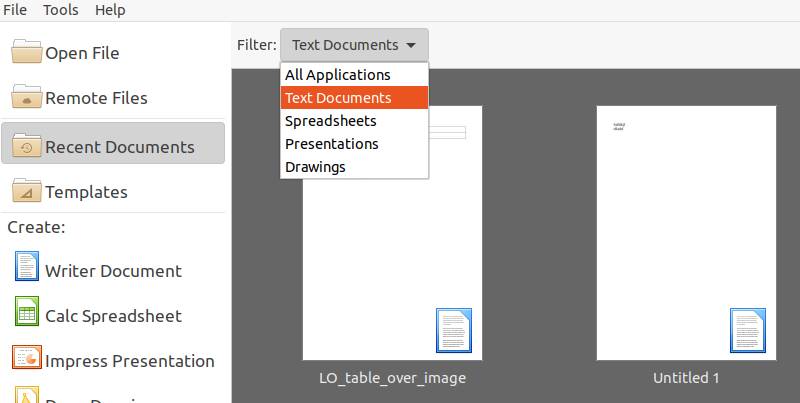
Task: Click the Open File folder icon
Action: click(x=27, y=52)
